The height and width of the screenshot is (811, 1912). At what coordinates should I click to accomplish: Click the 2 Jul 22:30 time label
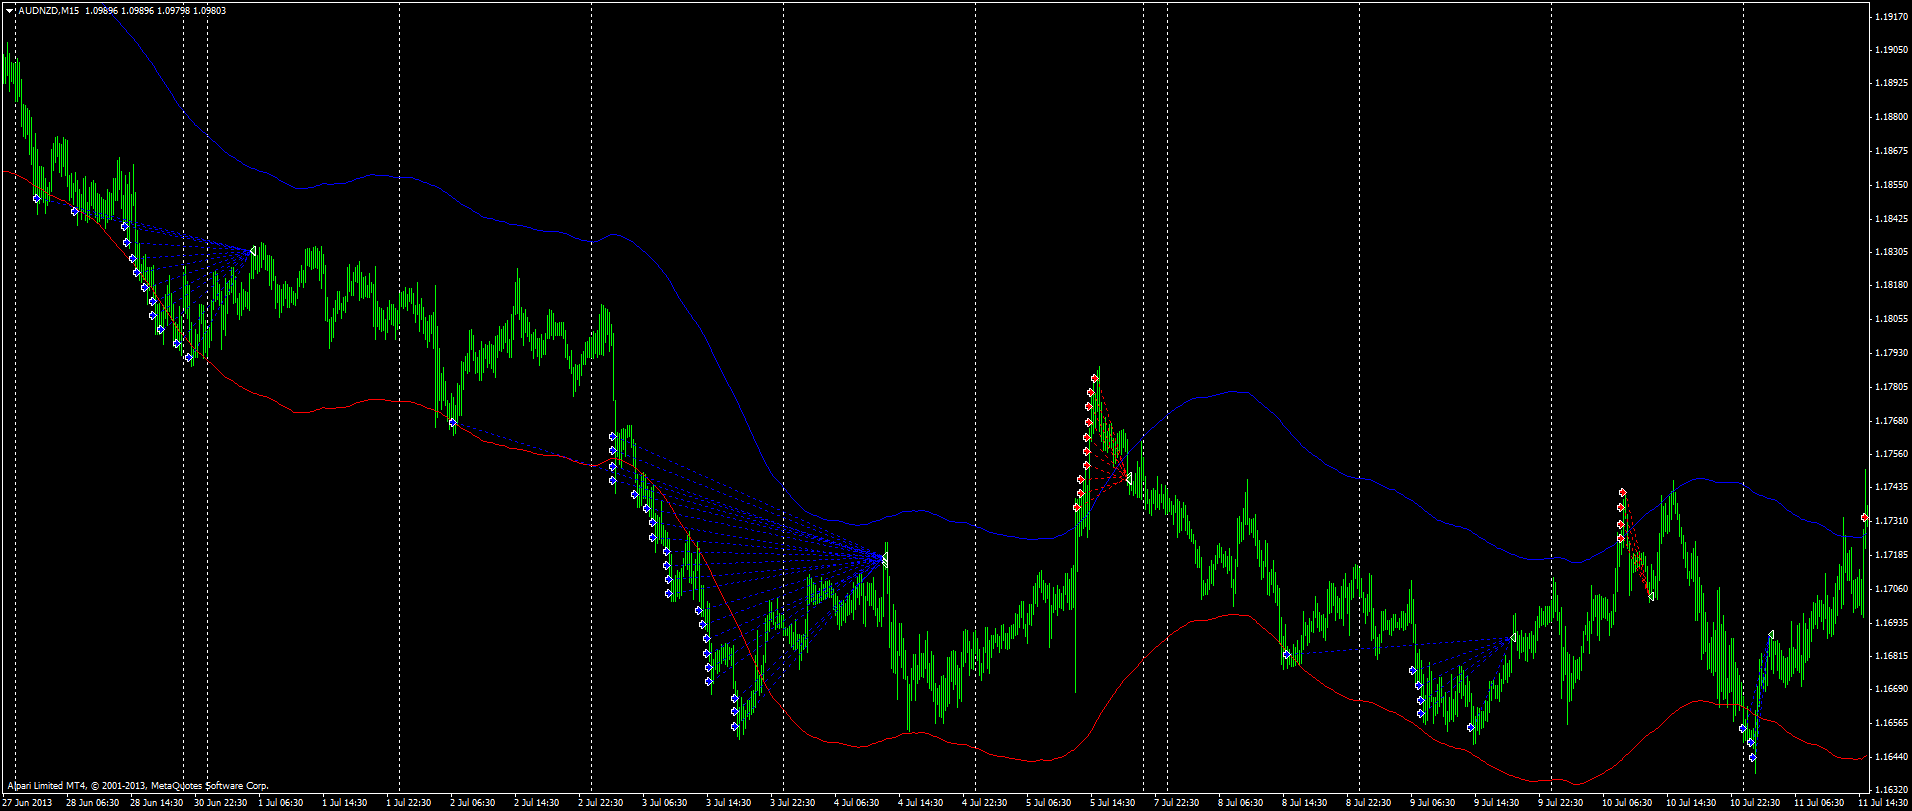coord(599,803)
